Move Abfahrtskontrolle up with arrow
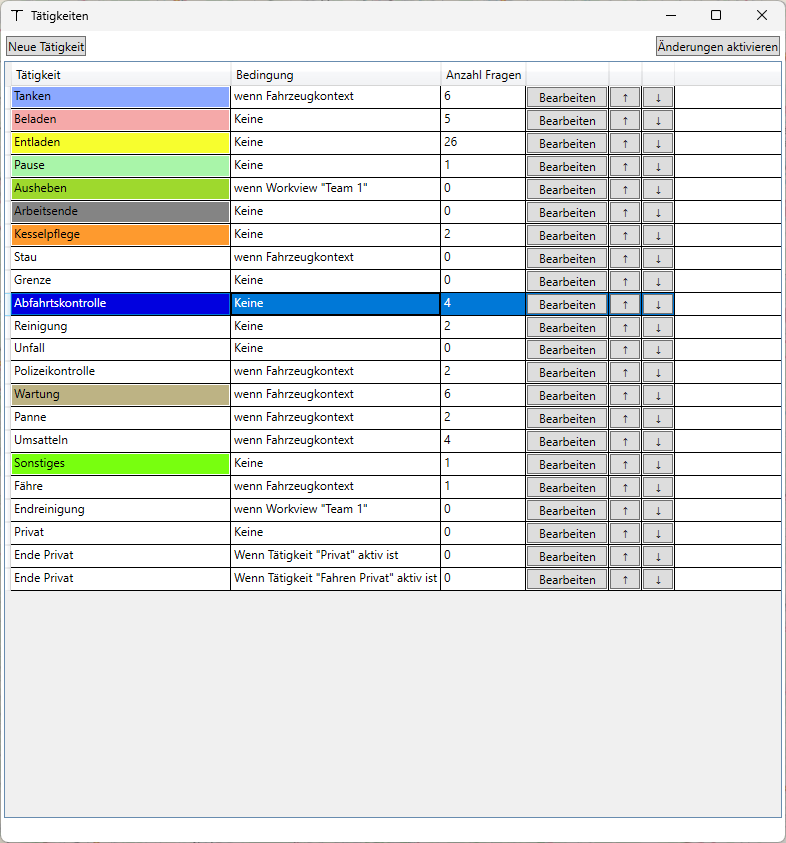This screenshot has height=843, width=786. click(x=625, y=305)
